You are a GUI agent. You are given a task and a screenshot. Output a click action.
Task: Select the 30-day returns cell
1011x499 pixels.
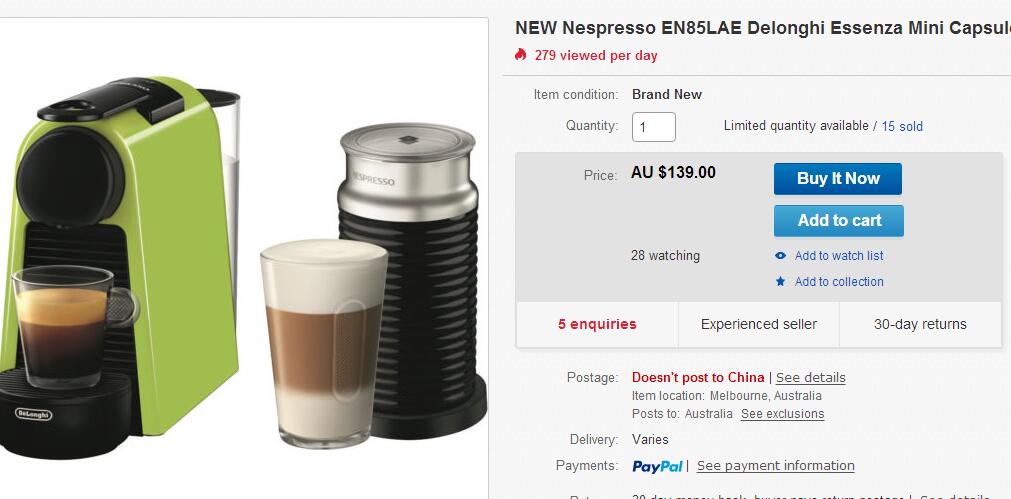pyautogui.click(x=920, y=324)
